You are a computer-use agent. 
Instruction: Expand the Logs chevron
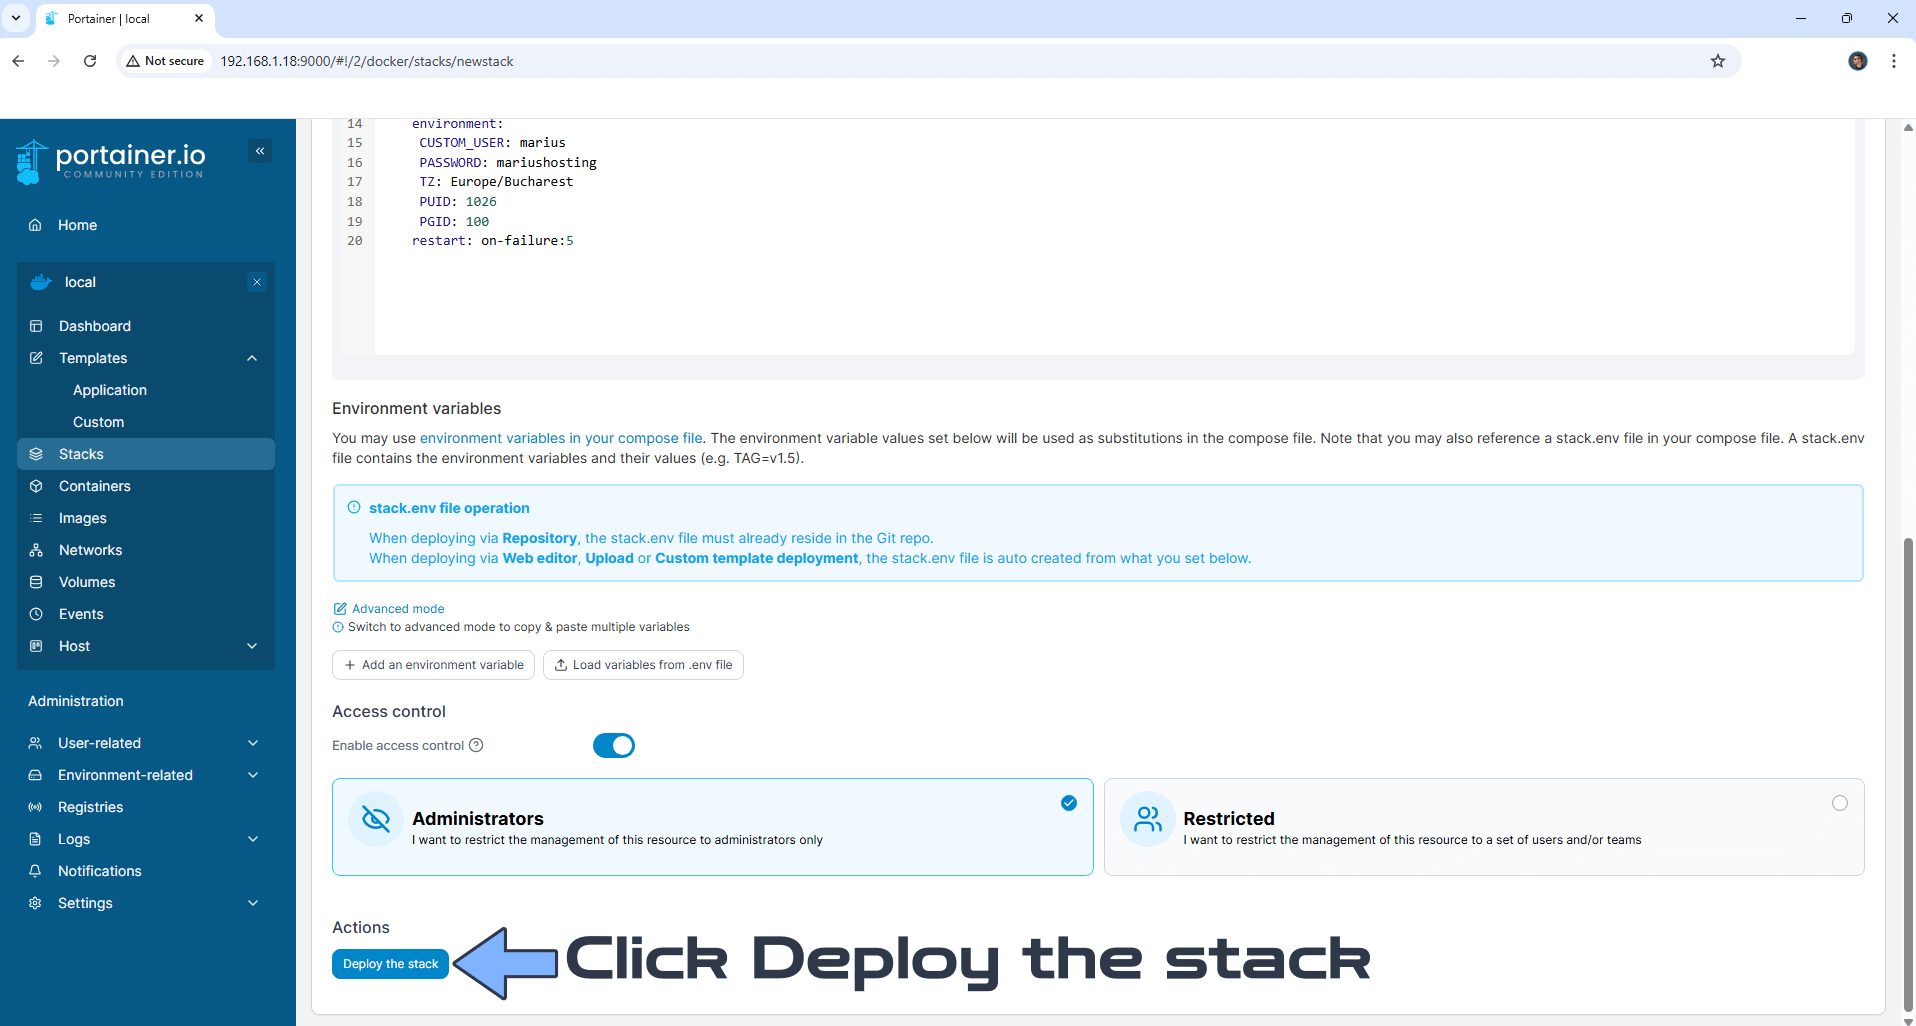click(x=253, y=839)
